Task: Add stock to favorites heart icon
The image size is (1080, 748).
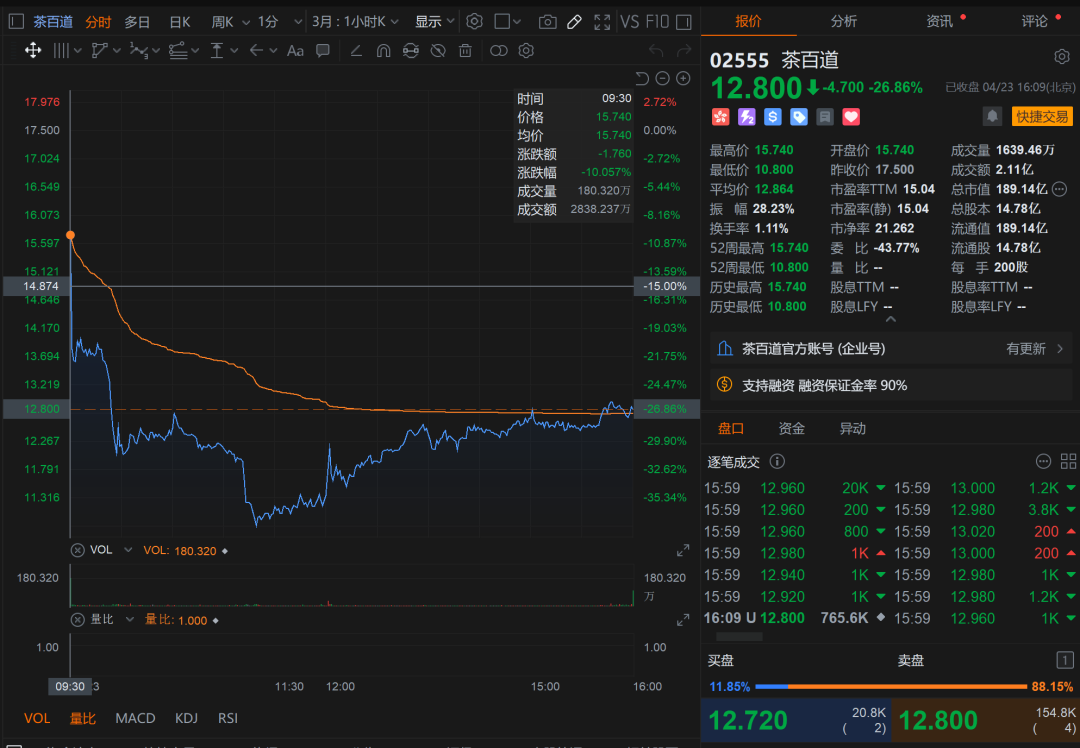Action: tap(851, 117)
